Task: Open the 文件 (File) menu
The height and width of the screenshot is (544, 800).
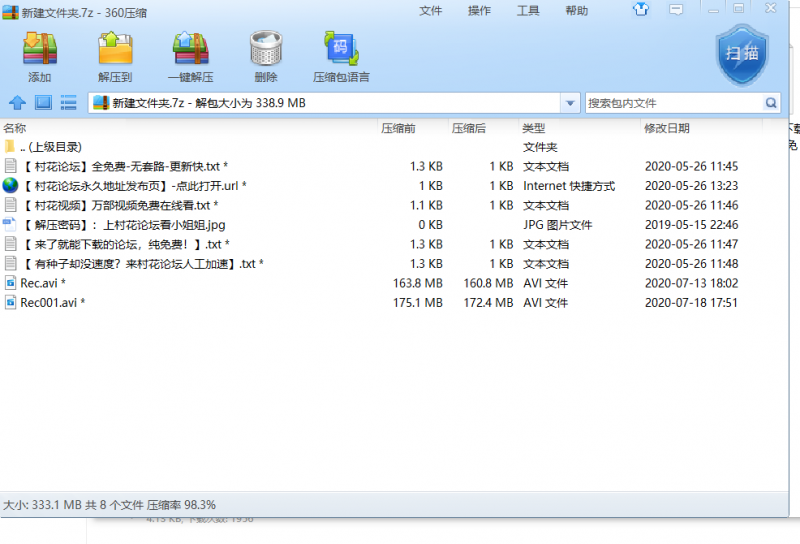Action: (431, 11)
